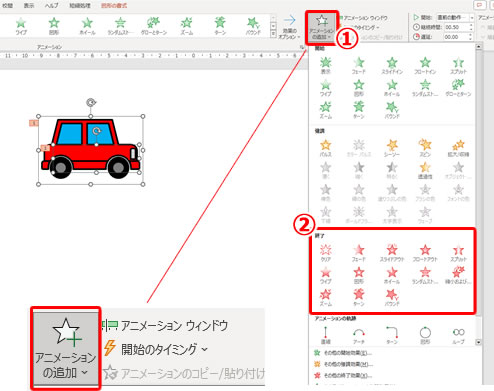Pick フェード in the 終了 effects section
Screen dimensions: 494x391
(359, 253)
